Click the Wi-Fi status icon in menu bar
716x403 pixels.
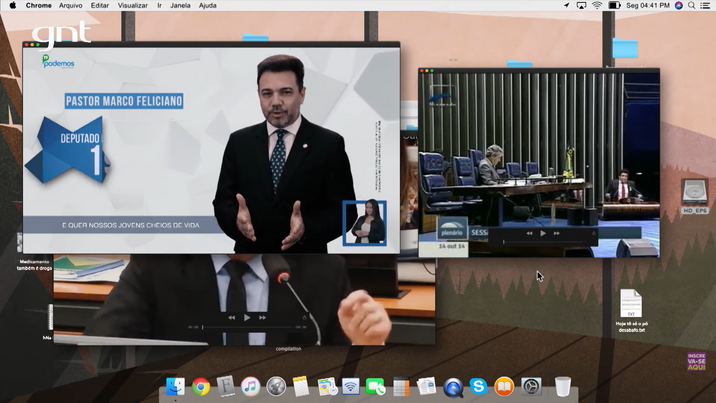pos(597,5)
